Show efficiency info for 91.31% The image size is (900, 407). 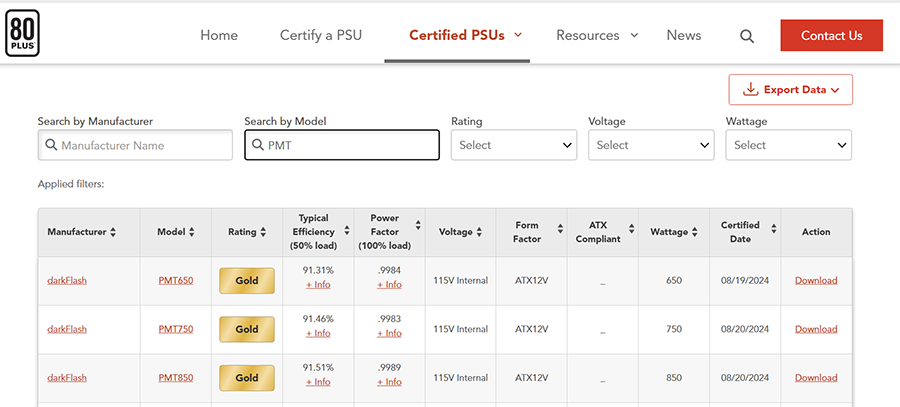(318, 285)
